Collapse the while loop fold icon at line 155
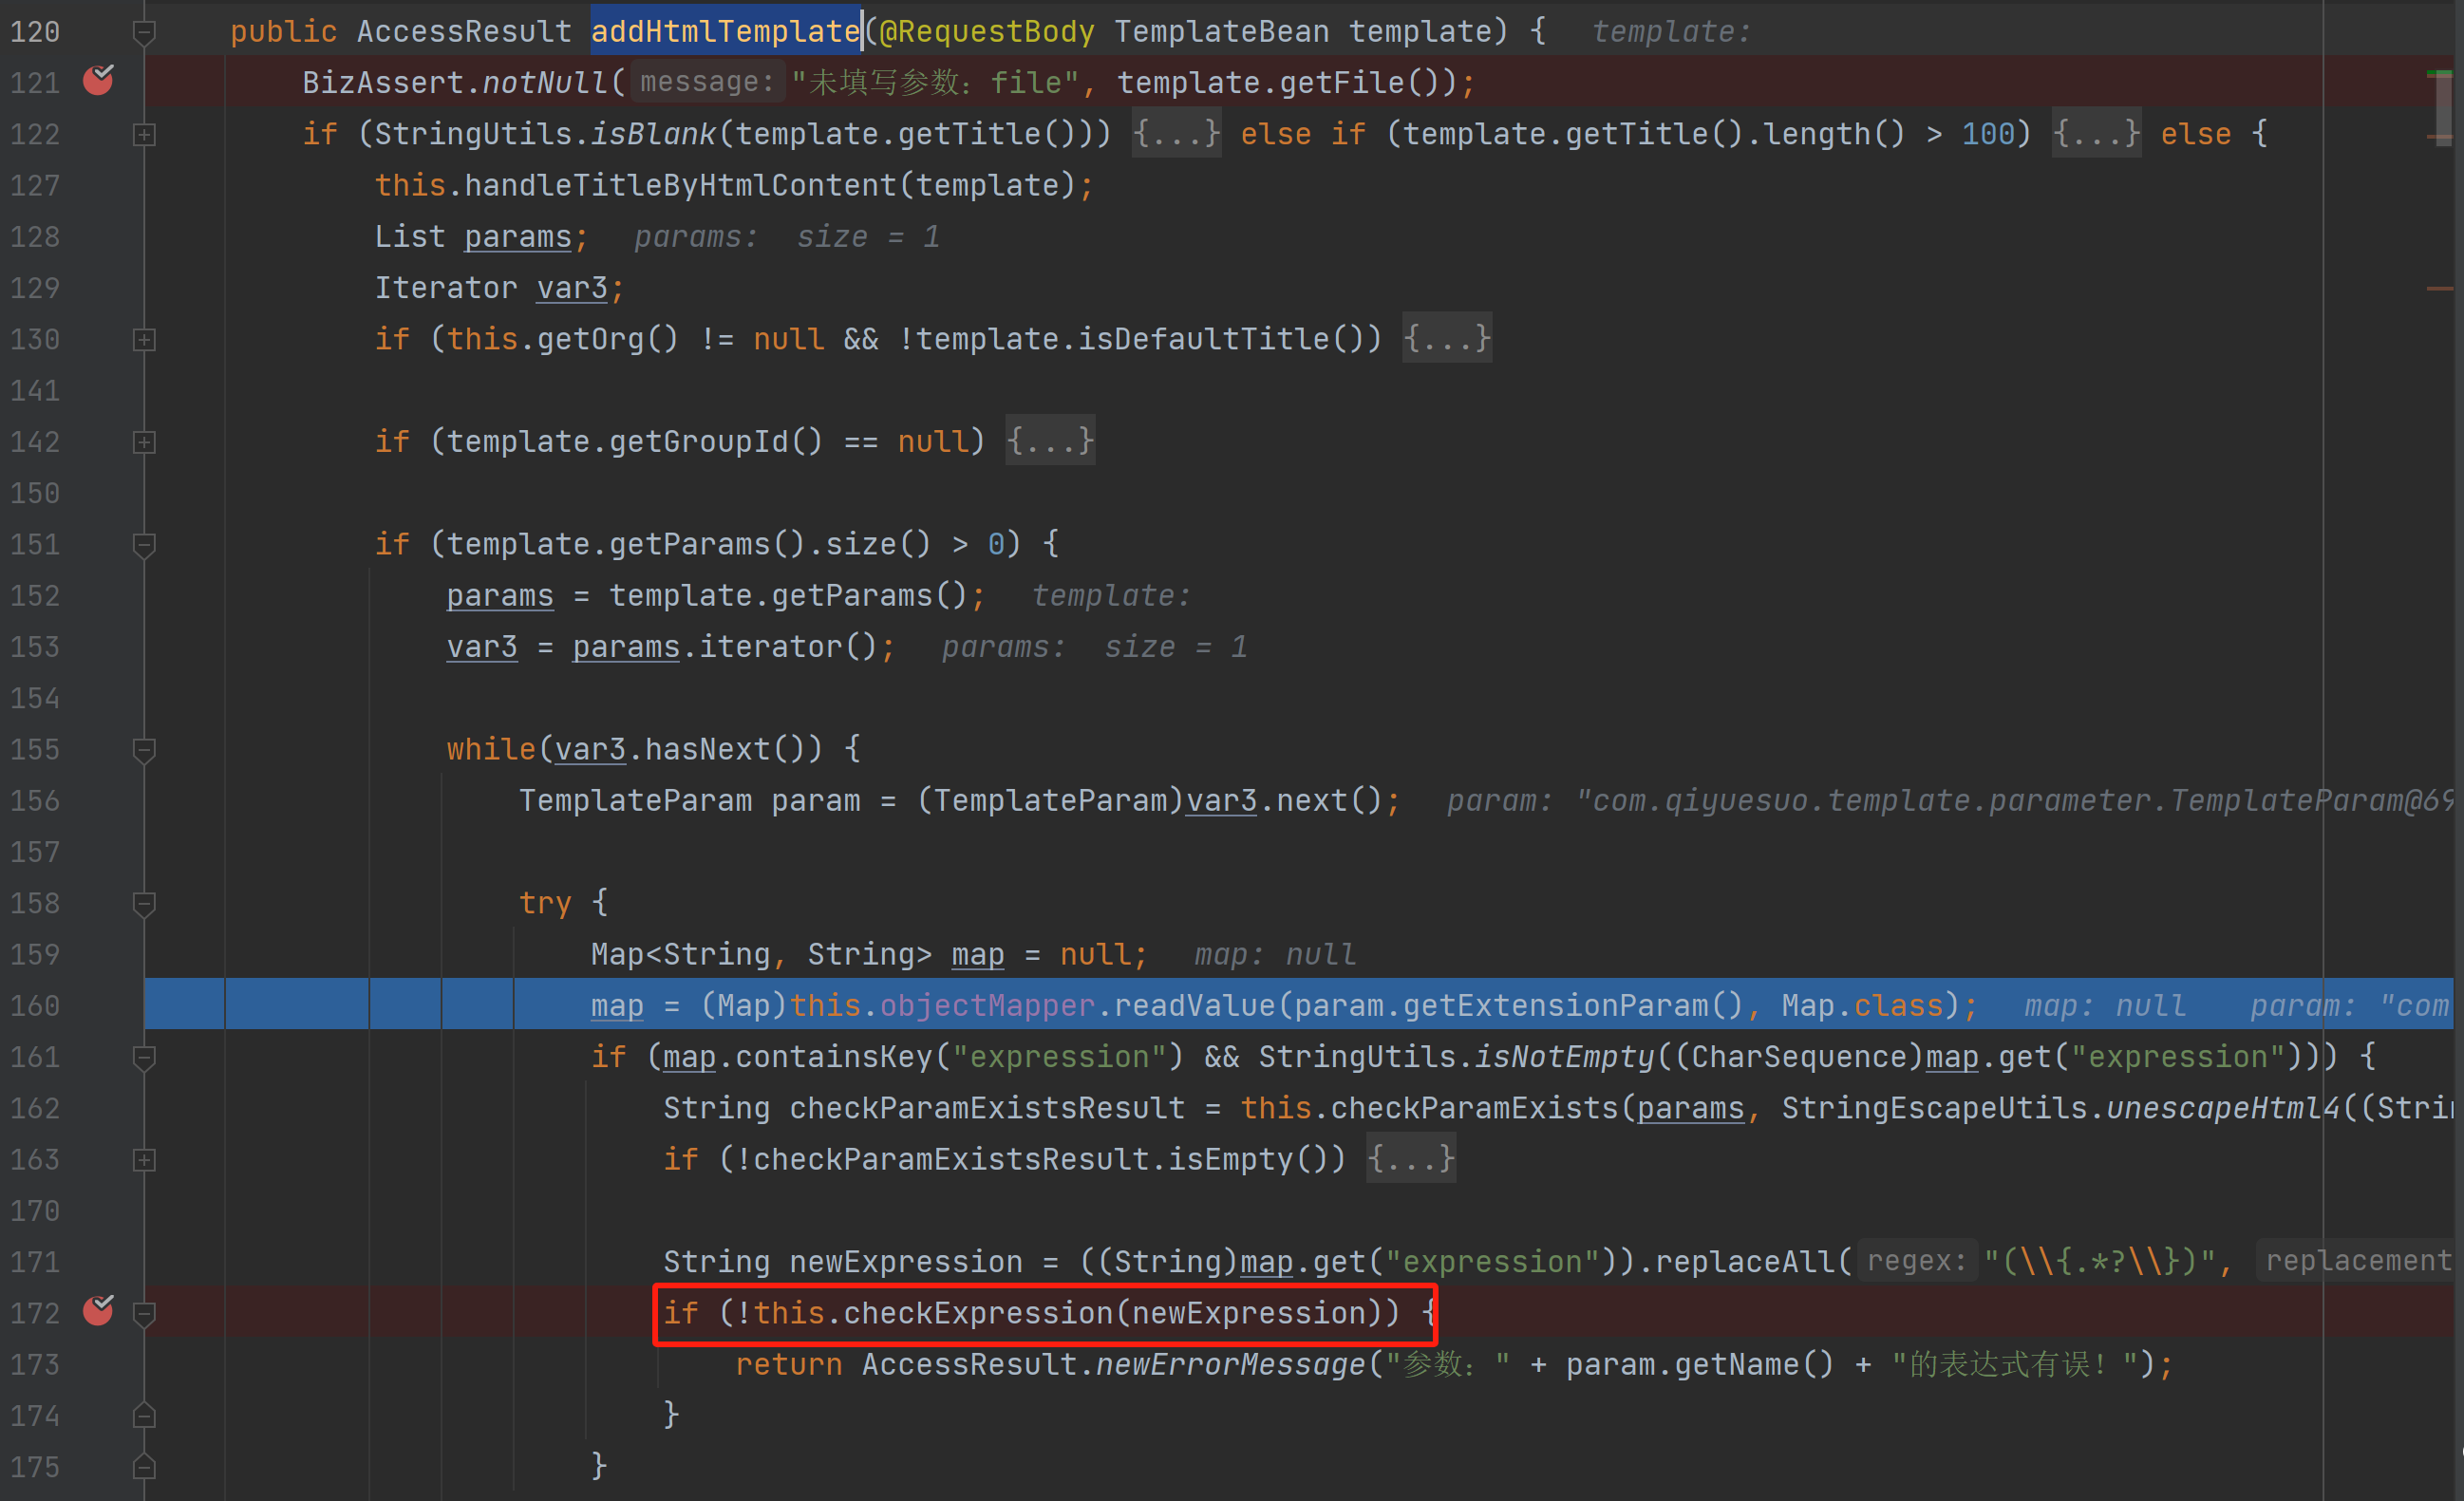Image resolution: width=2464 pixels, height=1501 pixels. tap(144, 750)
